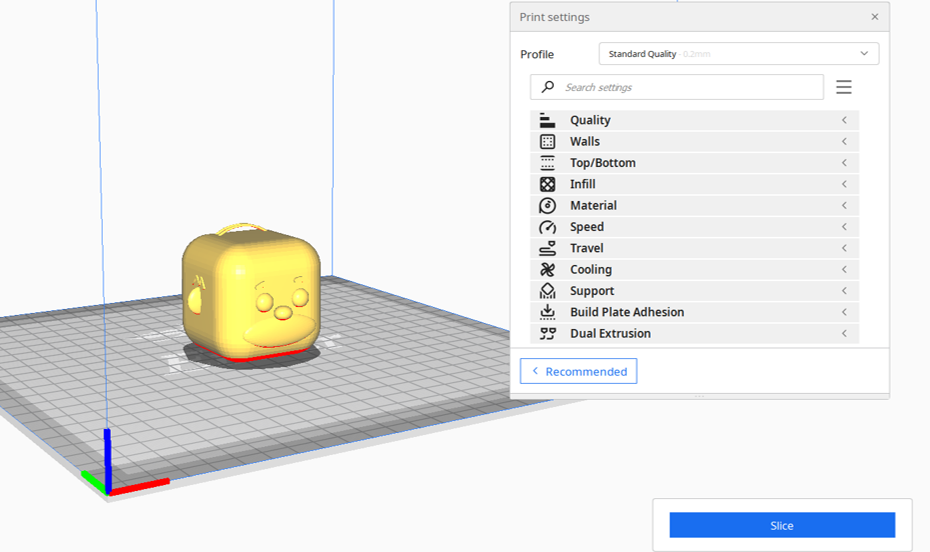Close the Print settings panel
The image size is (930, 552).
click(x=875, y=17)
